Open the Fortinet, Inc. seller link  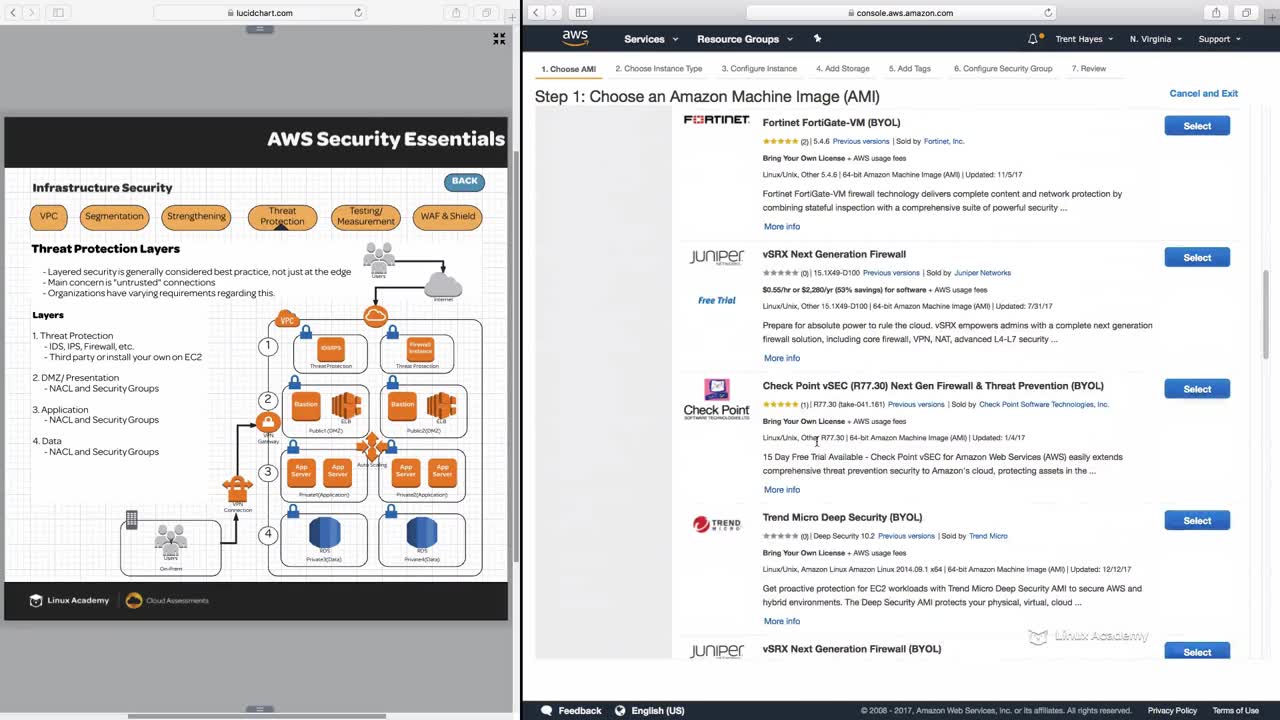pos(944,141)
